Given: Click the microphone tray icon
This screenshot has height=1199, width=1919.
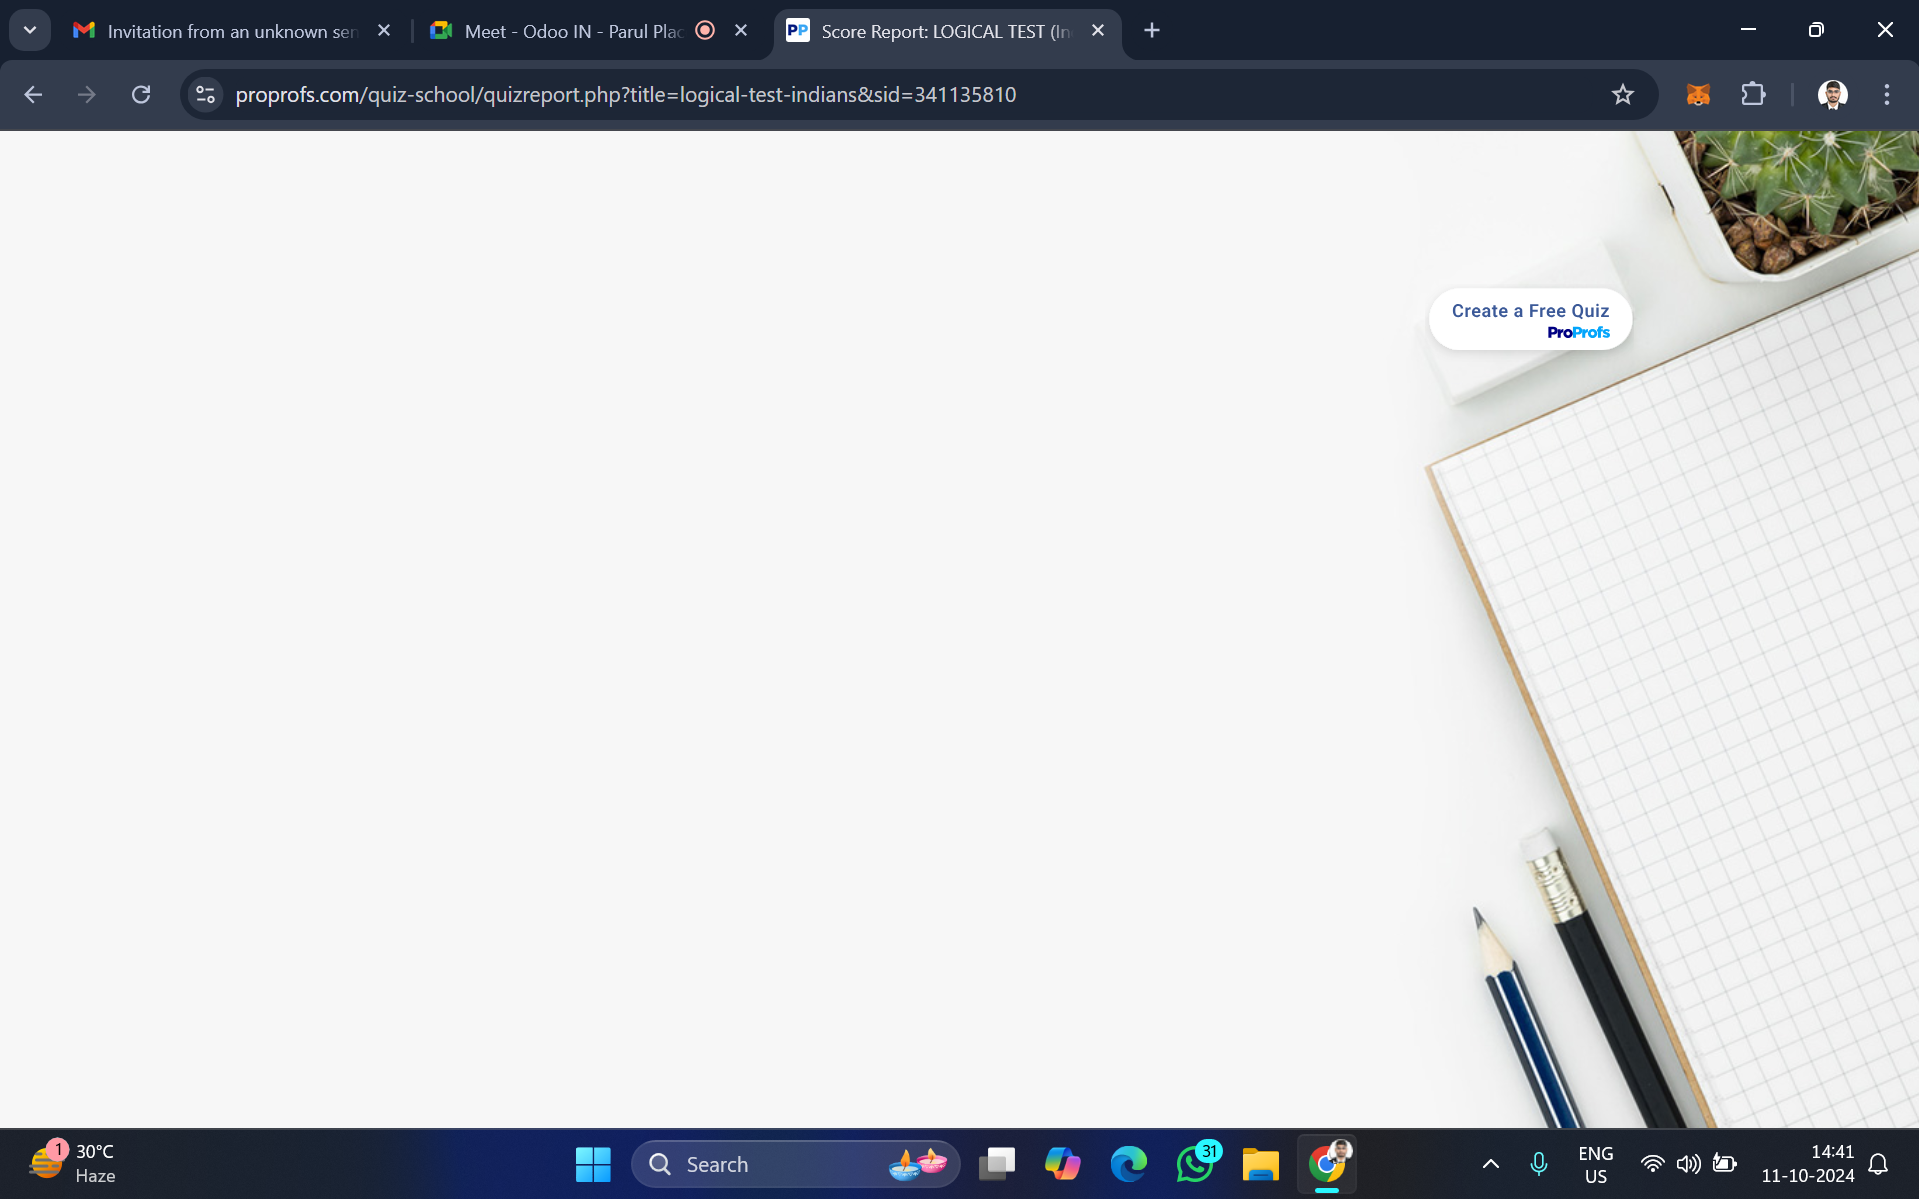Looking at the screenshot, I should 1539,1164.
